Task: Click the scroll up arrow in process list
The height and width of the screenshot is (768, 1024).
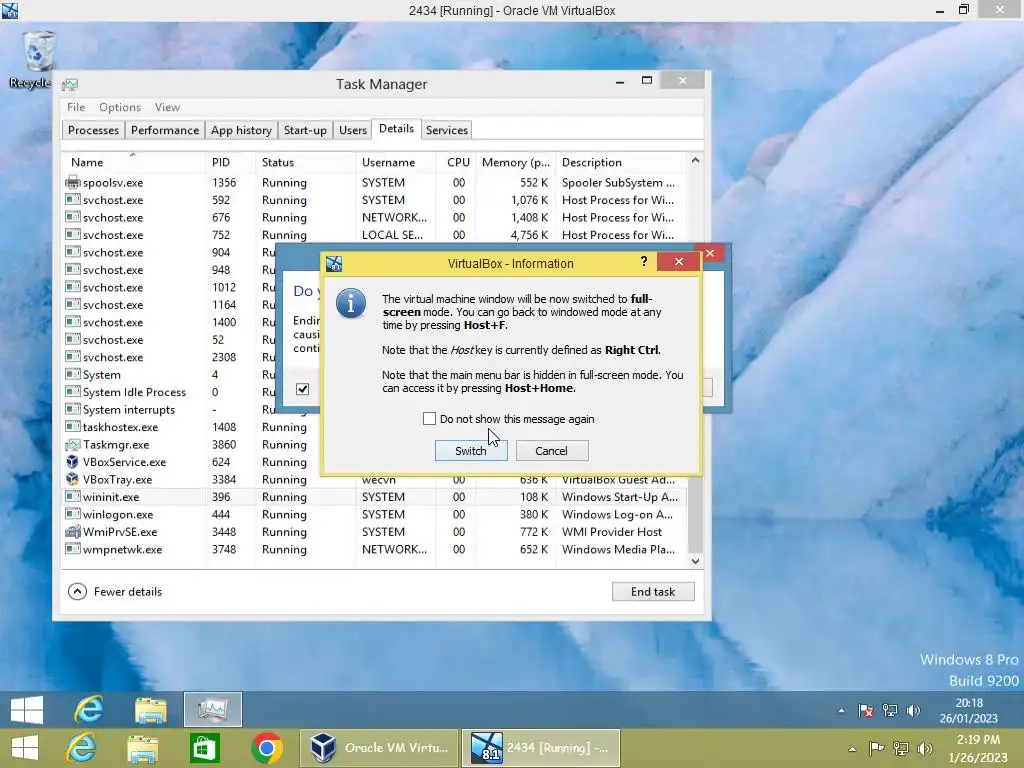Action: click(696, 161)
